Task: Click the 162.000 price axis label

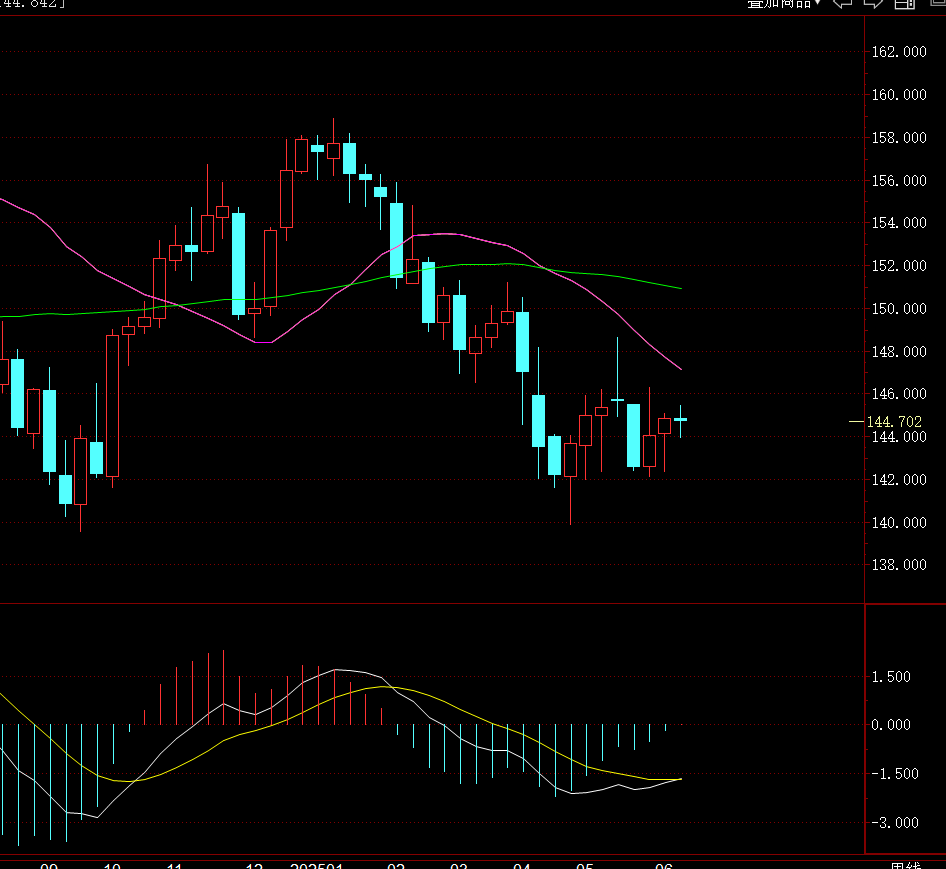Action: (x=899, y=52)
